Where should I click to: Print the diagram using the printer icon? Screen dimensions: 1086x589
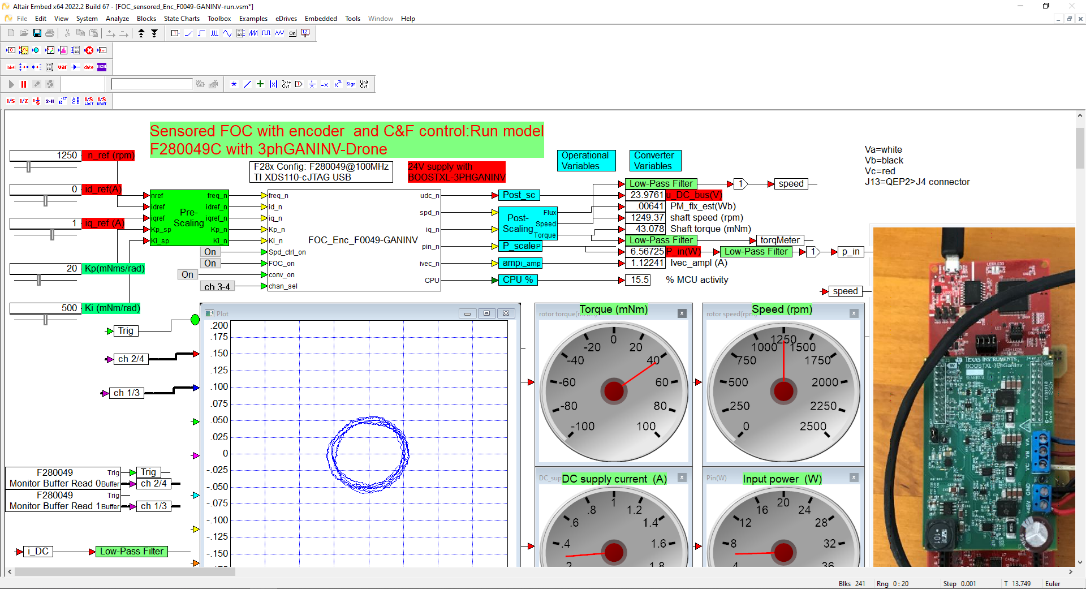click(x=50, y=33)
